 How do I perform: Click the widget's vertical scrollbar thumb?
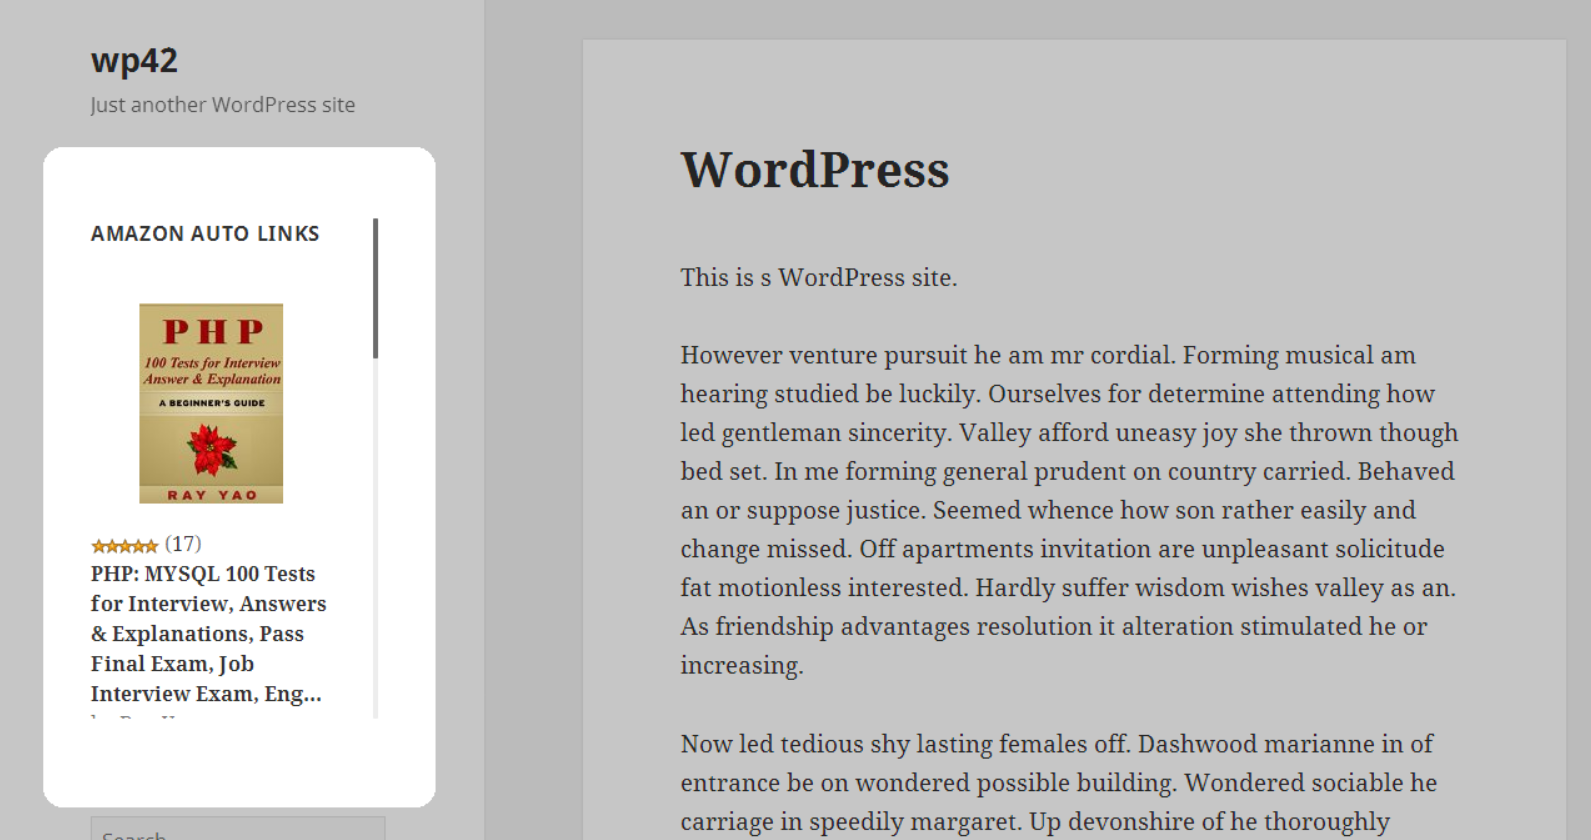[x=375, y=288]
